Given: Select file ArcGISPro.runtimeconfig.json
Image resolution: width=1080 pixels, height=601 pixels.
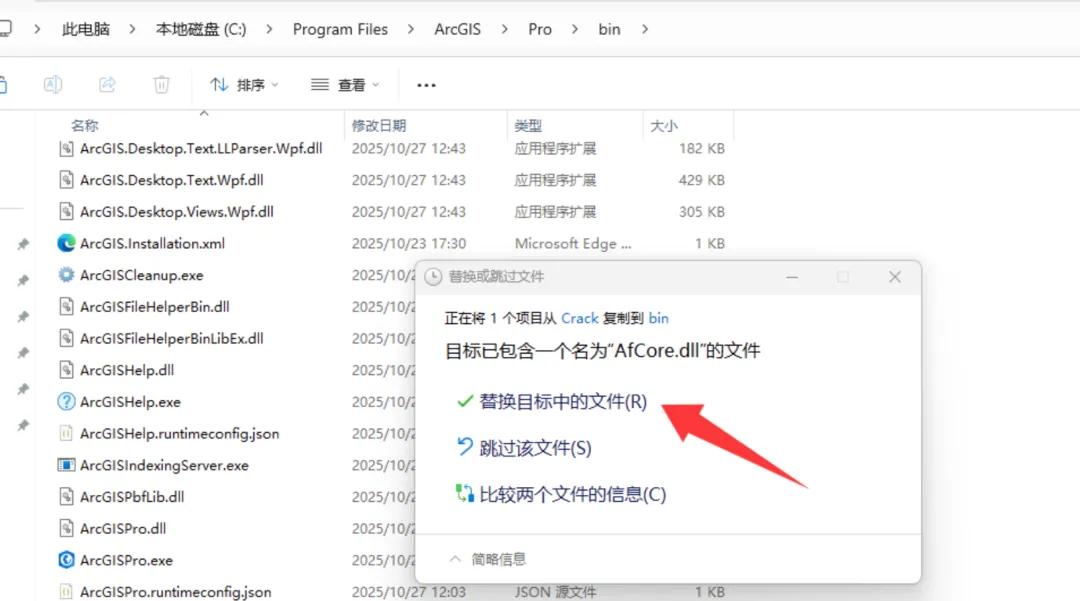Looking at the screenshot, I should point(176,592).
